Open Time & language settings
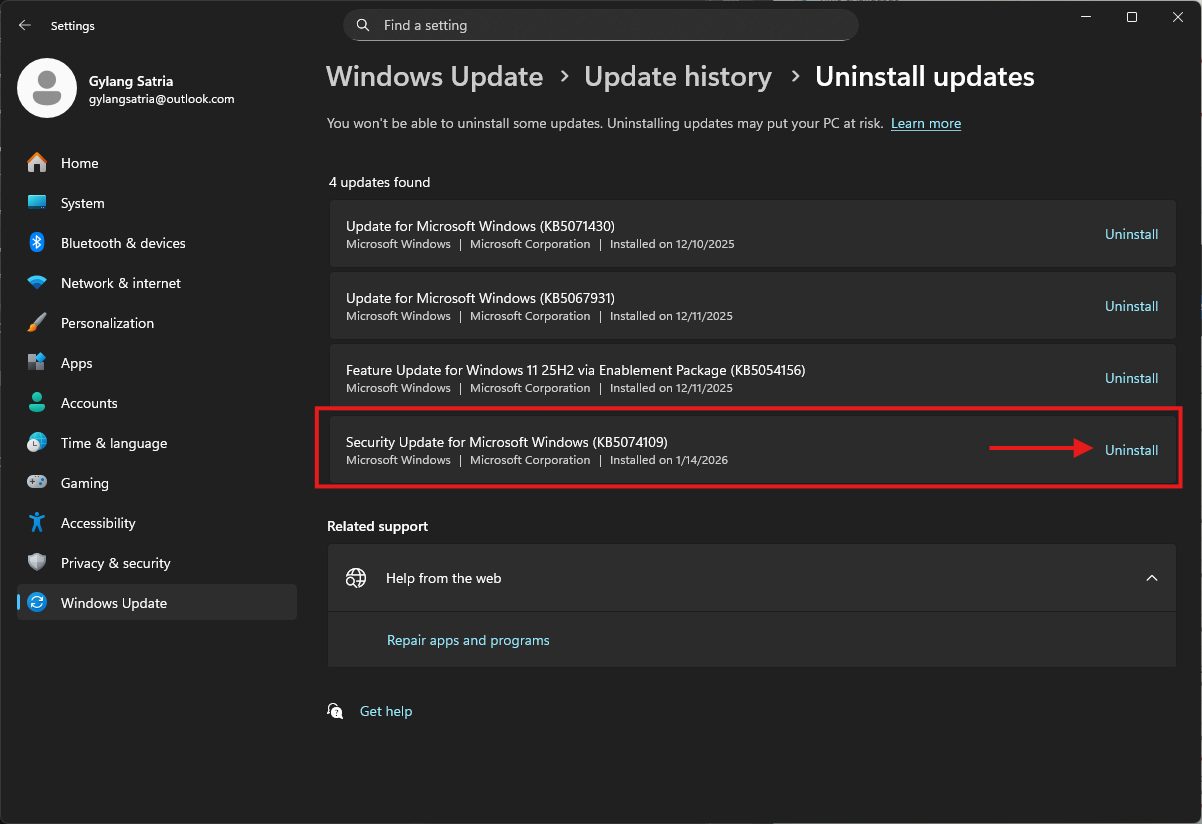Screen dimensions: 1202x824 point(113,443)
